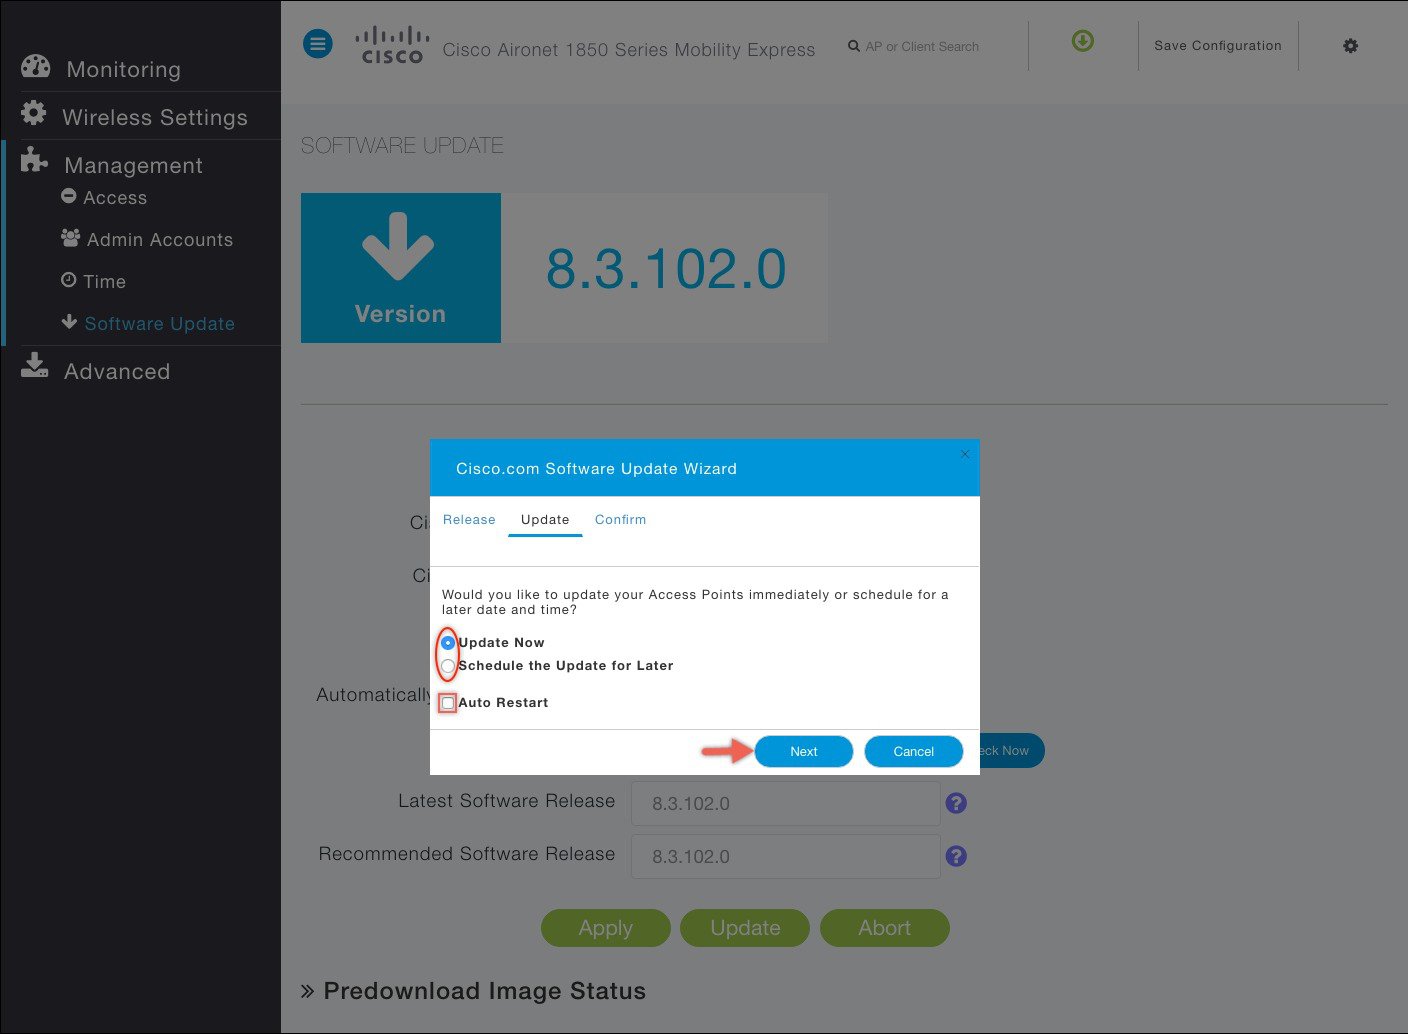This screenshot has height=1034, width=1409.
Task: Click the Recommended Software Release field
Action: coord(786,856)
